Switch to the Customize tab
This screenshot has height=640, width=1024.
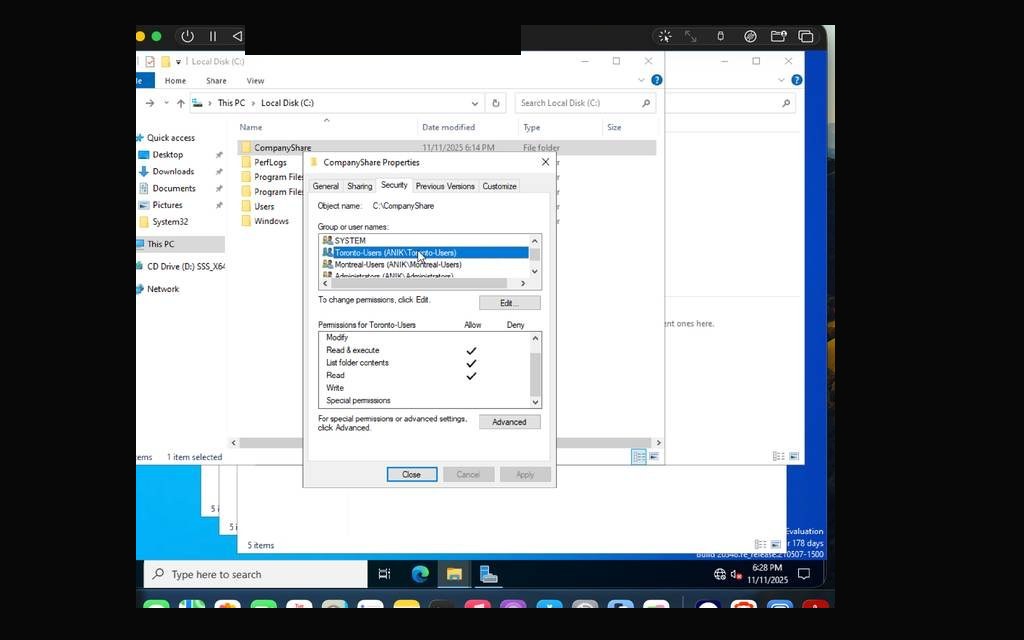point(499,186)
